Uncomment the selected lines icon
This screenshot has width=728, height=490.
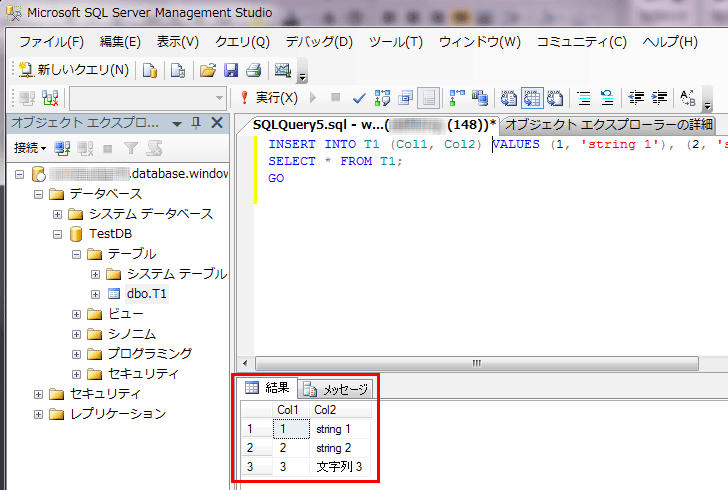pyautogui.click(x=607, y=98)
